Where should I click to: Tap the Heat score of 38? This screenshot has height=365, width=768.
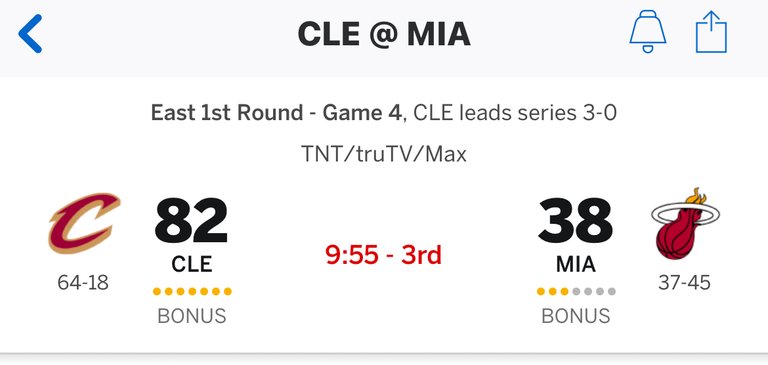click(575, 221)
